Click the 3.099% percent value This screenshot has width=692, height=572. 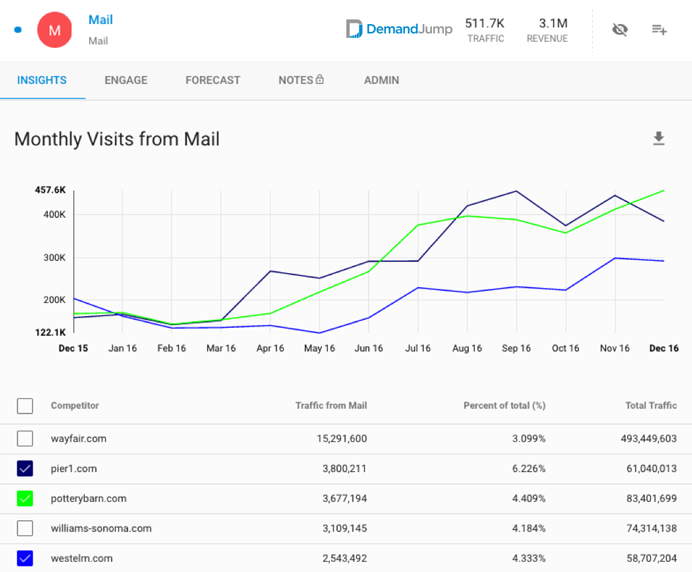tap(529, 439)
